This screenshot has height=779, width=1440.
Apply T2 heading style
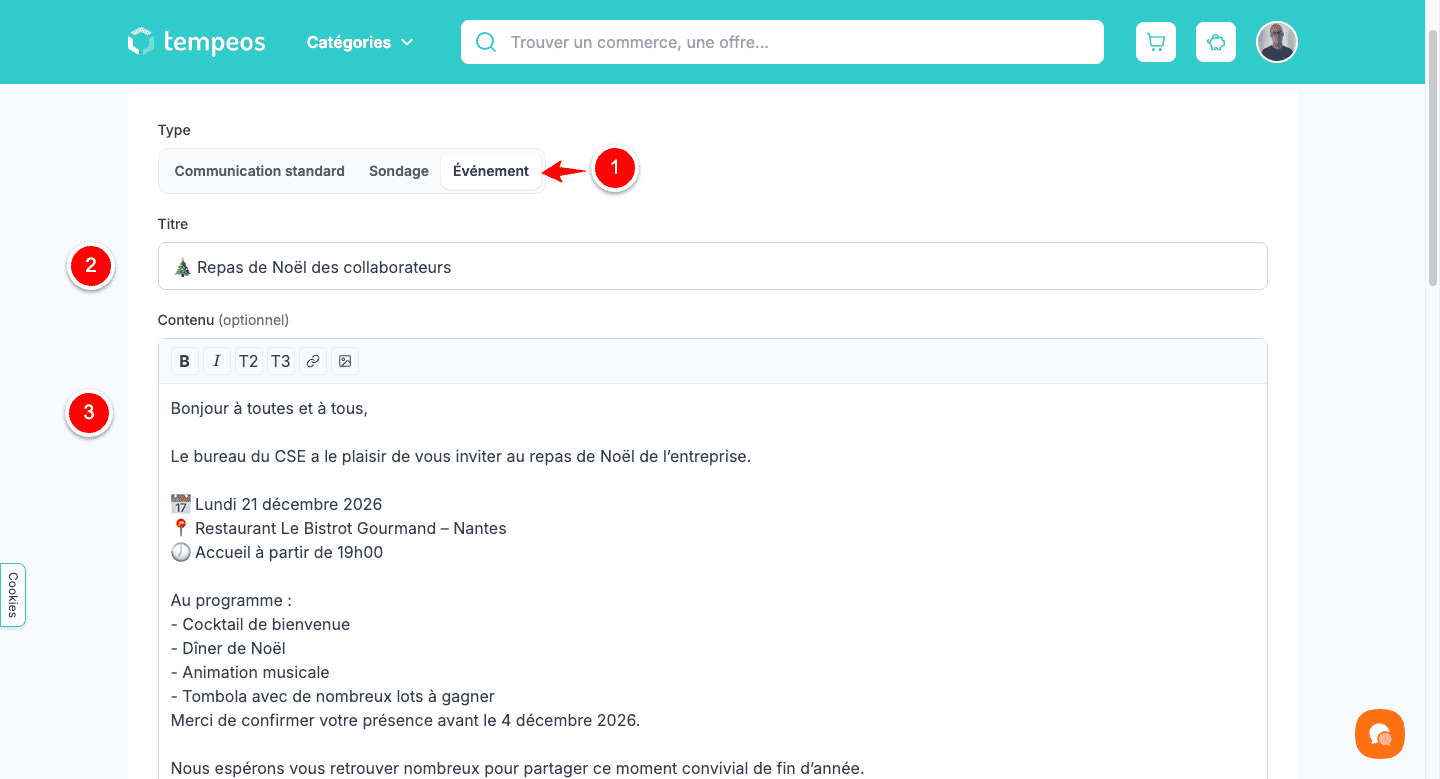click(249, 361)
